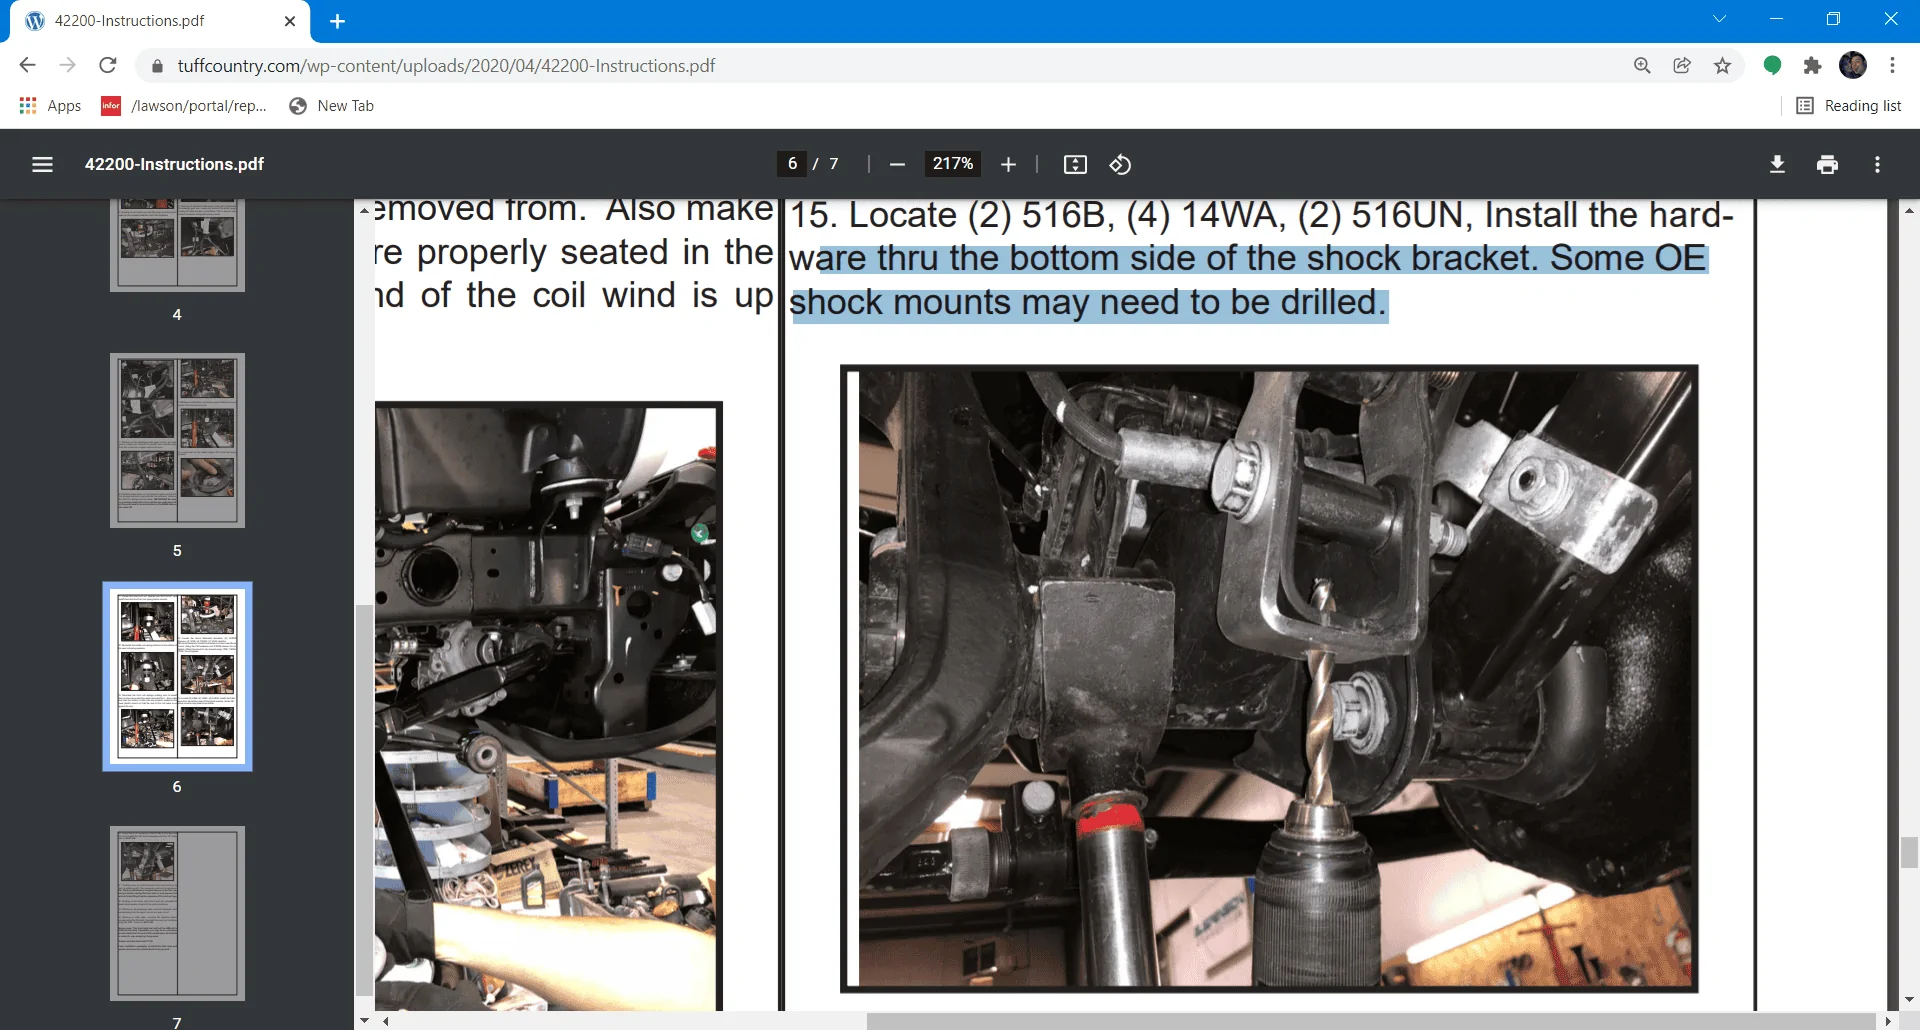This screenshot has height=1030, width=1920.
Task: Bookmark this page with the star
Action: pyautogui.click(x=1722, y=66)
